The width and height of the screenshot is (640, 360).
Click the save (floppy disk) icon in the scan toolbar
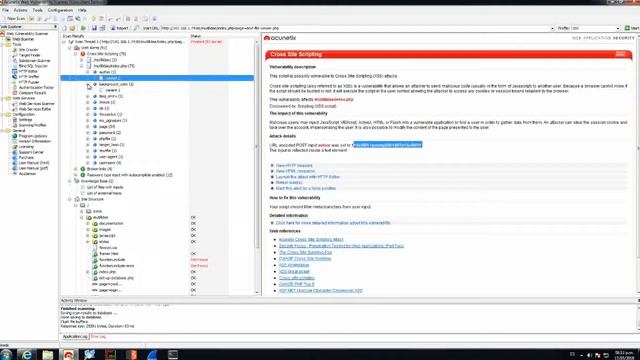(94, 28)
